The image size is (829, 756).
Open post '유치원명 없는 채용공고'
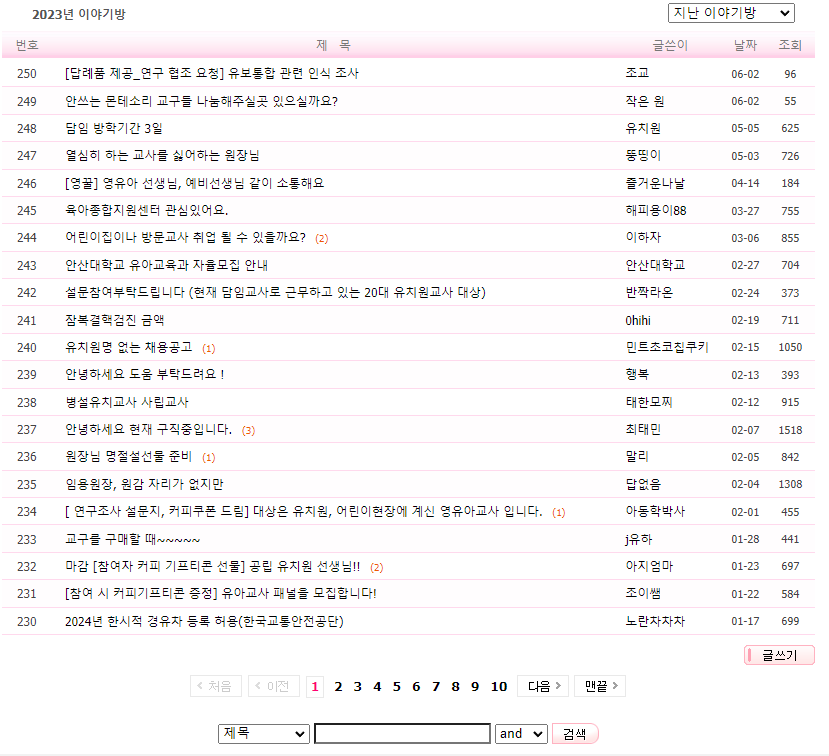pyautogui.click(x=129, y=347)
